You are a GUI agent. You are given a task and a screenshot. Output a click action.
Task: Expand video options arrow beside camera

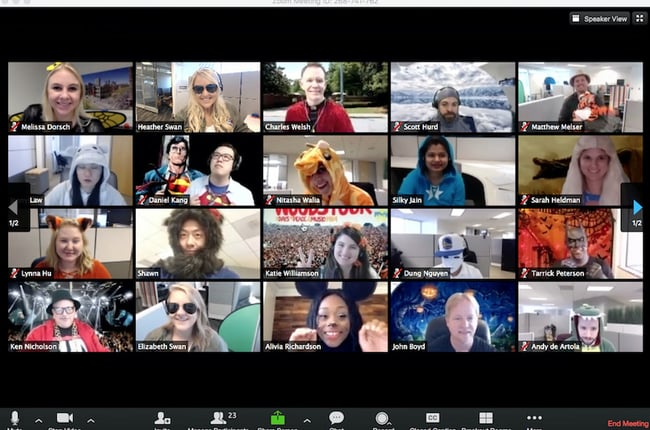pos(91,419)
